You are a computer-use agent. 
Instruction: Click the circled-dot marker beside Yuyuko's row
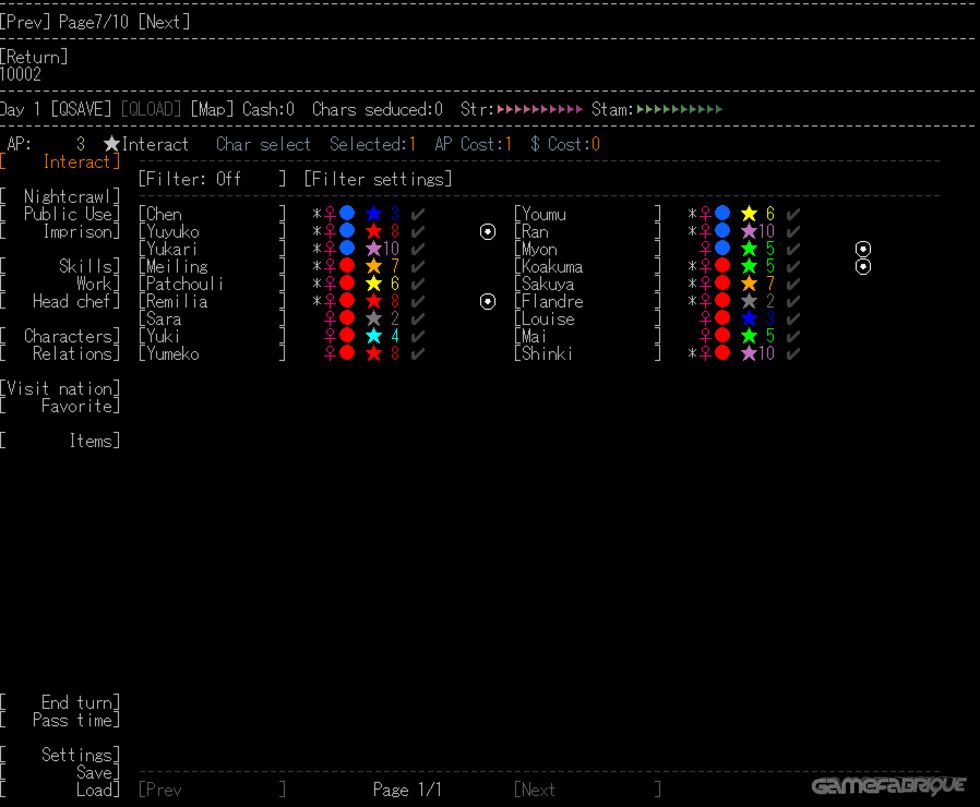tap(488, 232)
